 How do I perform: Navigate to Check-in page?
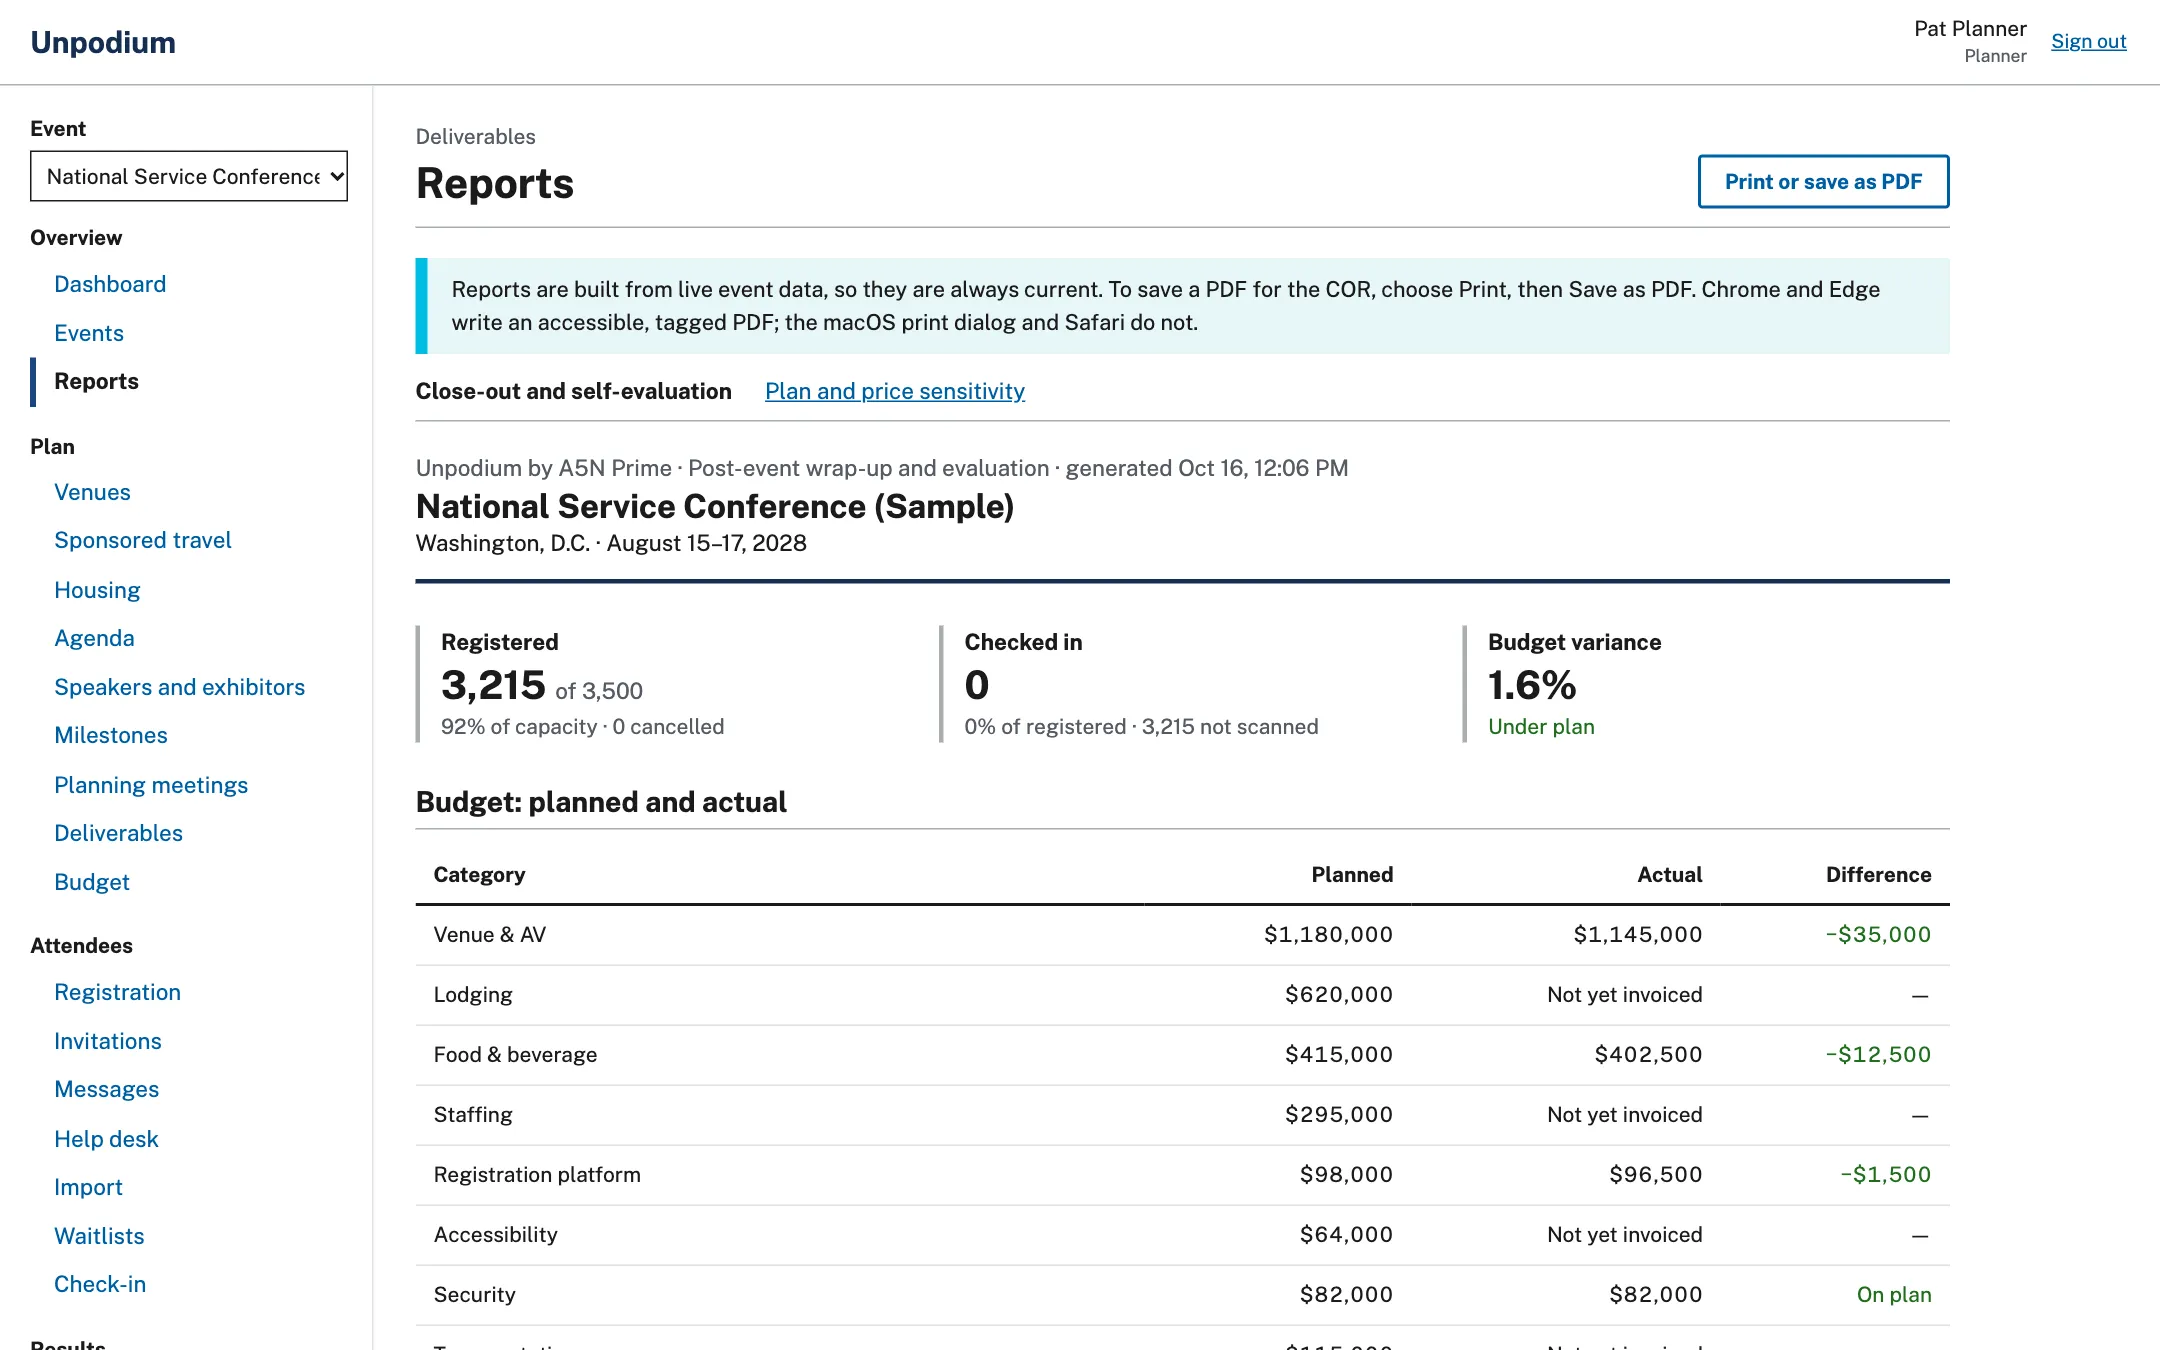tap(100, 1284)
